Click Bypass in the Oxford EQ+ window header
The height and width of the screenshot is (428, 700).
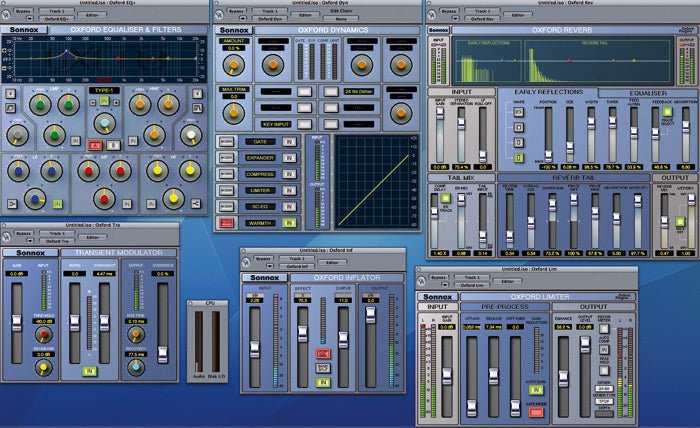click(x=23, y=11)
